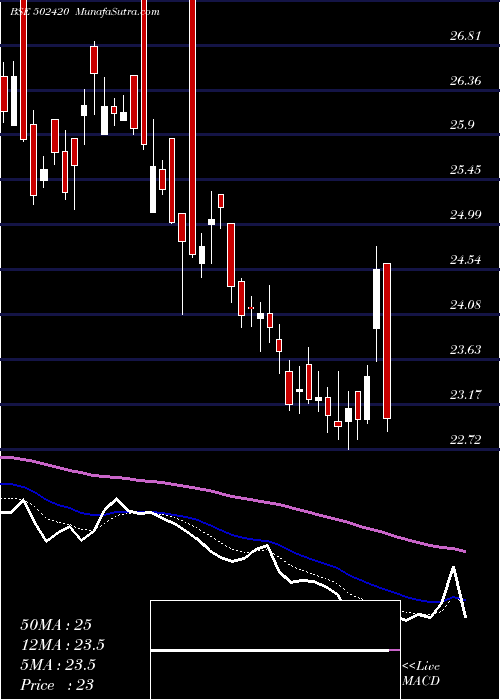
Task: Click the 5MA : 23.5 readout
Action: (x=58, y=665)
